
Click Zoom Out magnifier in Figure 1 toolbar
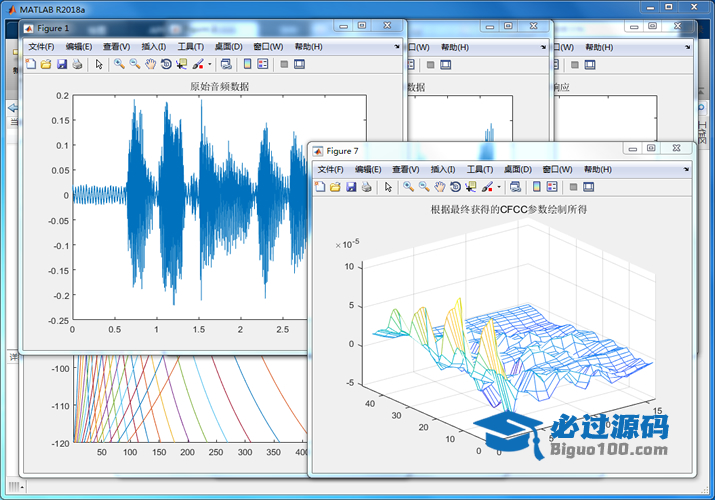click(x=134, y=64)
